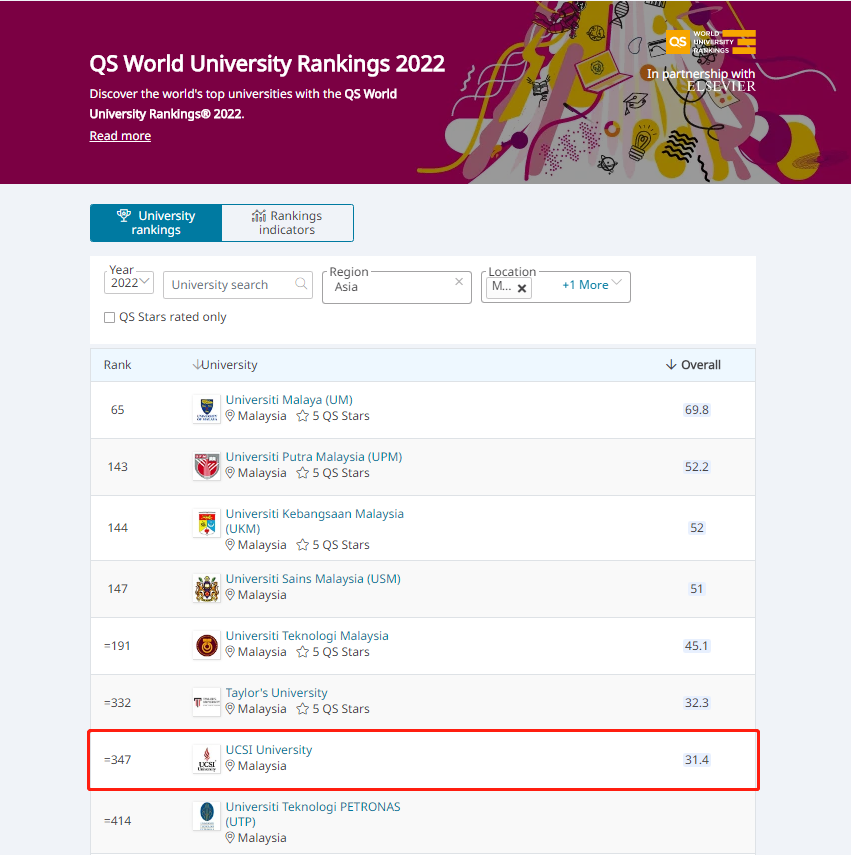
Task: Click the trophy icon on University rankings tab
Action: (x=124, y=215)
